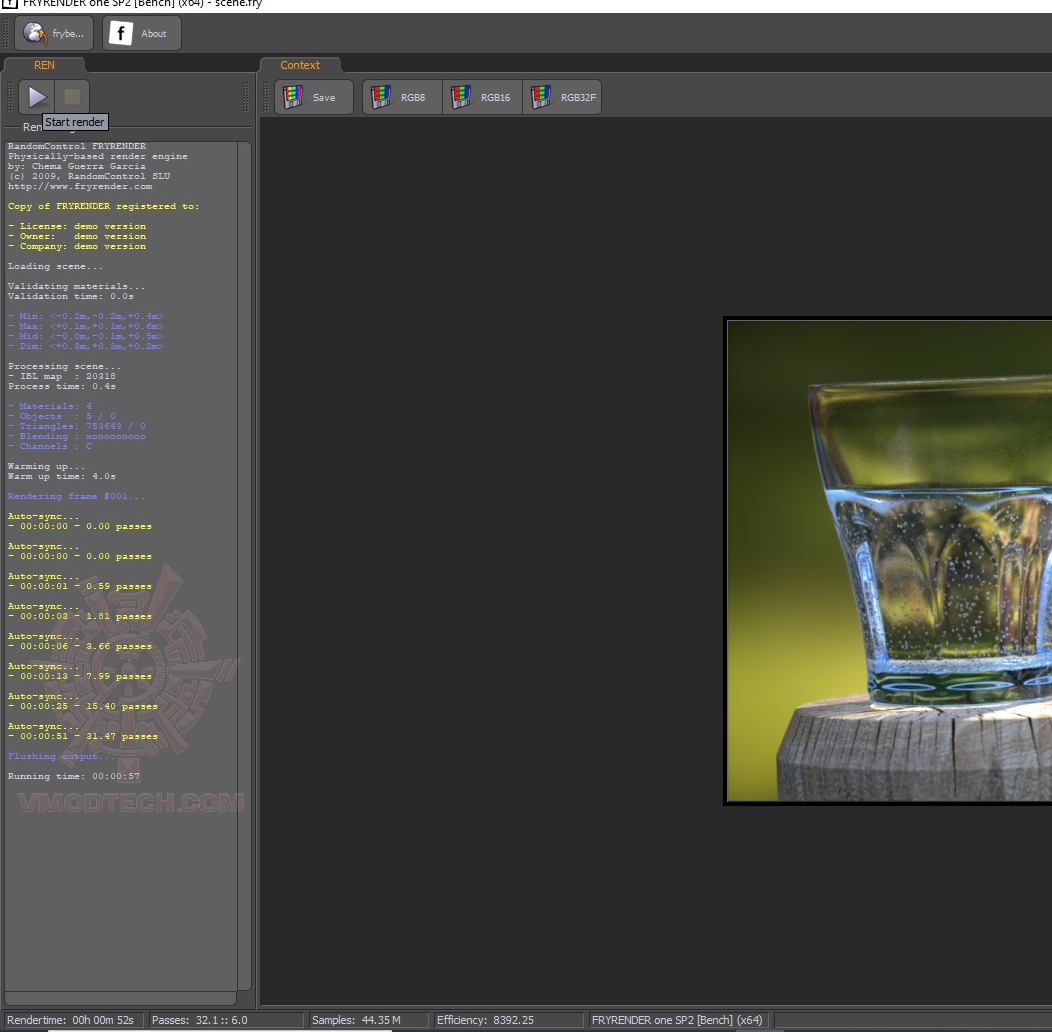Click the '00:00:51 - 31.47 passes' log entry

click(85, 737)
